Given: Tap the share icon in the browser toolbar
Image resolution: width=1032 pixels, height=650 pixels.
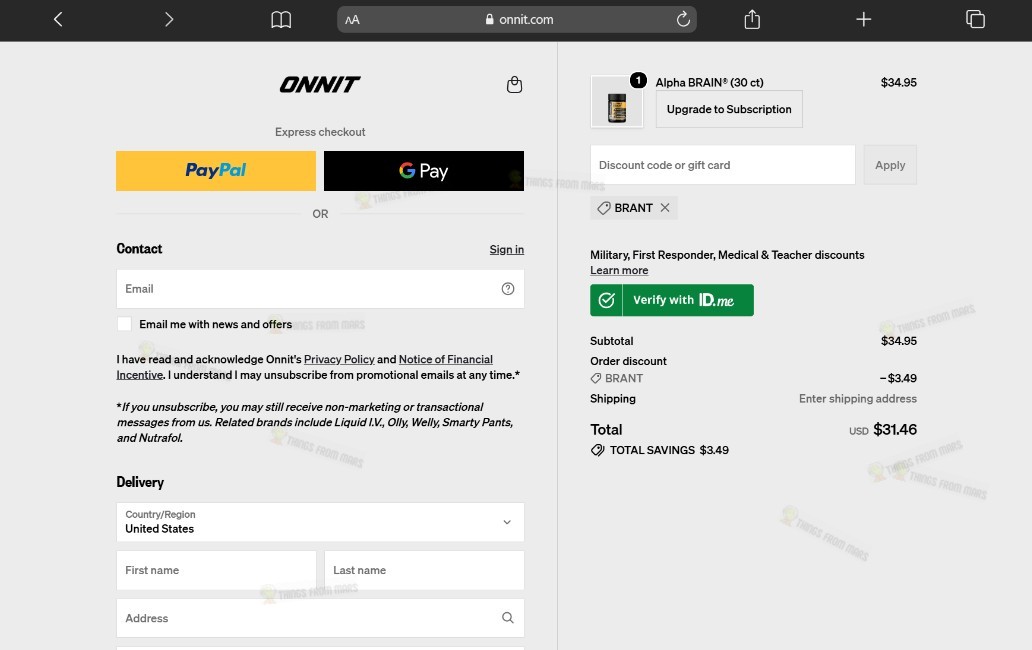Looking at the screenshot, I should (x=752, y=20).
